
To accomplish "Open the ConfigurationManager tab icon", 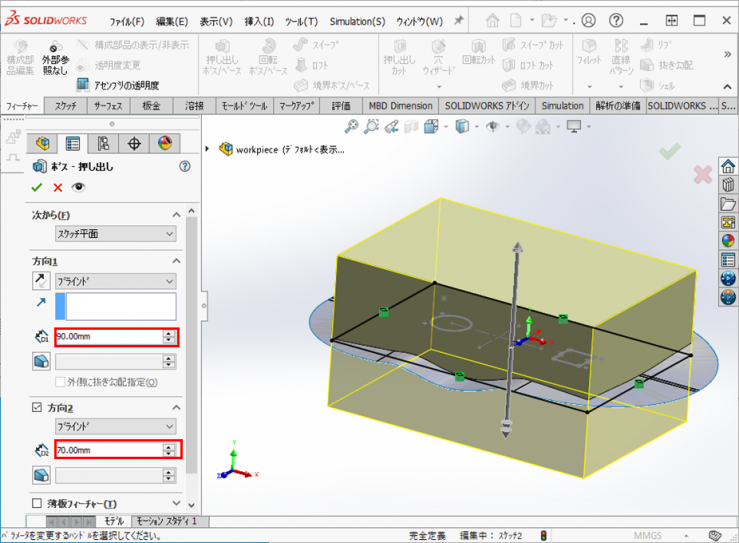I will pyautogui.click(x=103, y=144).
